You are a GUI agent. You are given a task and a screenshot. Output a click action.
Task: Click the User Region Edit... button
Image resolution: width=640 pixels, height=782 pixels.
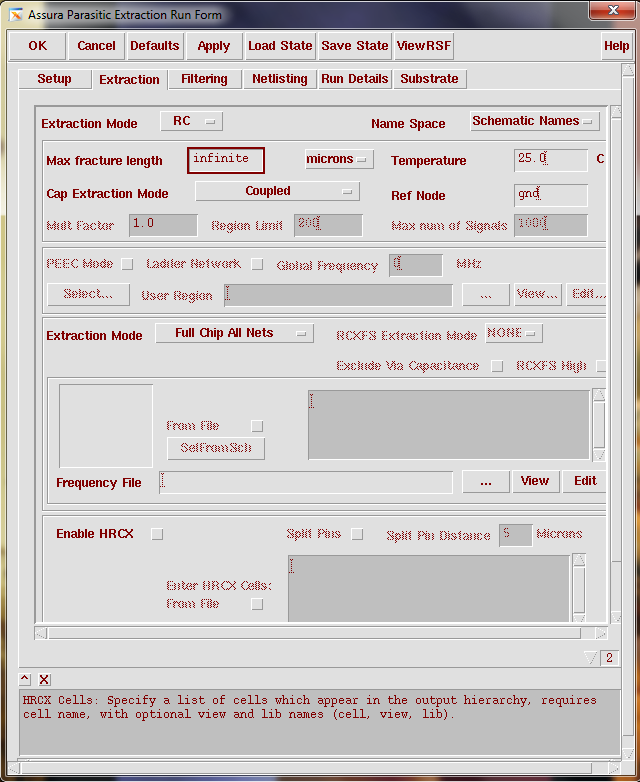click(x=587, y=294)
